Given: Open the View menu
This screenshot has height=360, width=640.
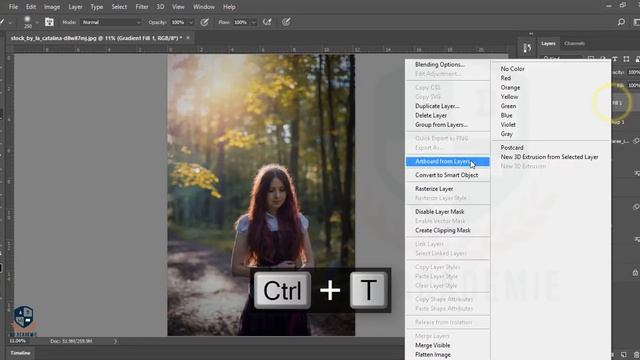Looking at the screenshot, I should pyautogui.click(x=178, y=7).
